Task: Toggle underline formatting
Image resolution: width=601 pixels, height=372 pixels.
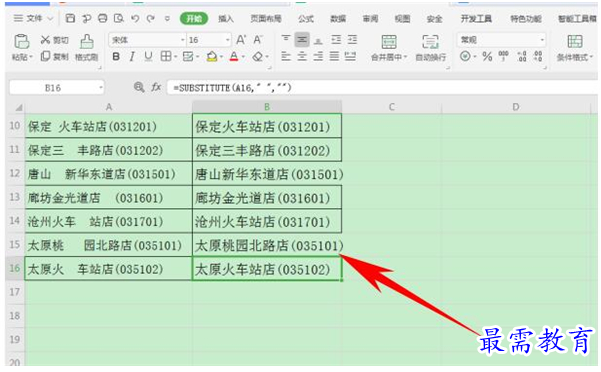Action: click(148, 57)
